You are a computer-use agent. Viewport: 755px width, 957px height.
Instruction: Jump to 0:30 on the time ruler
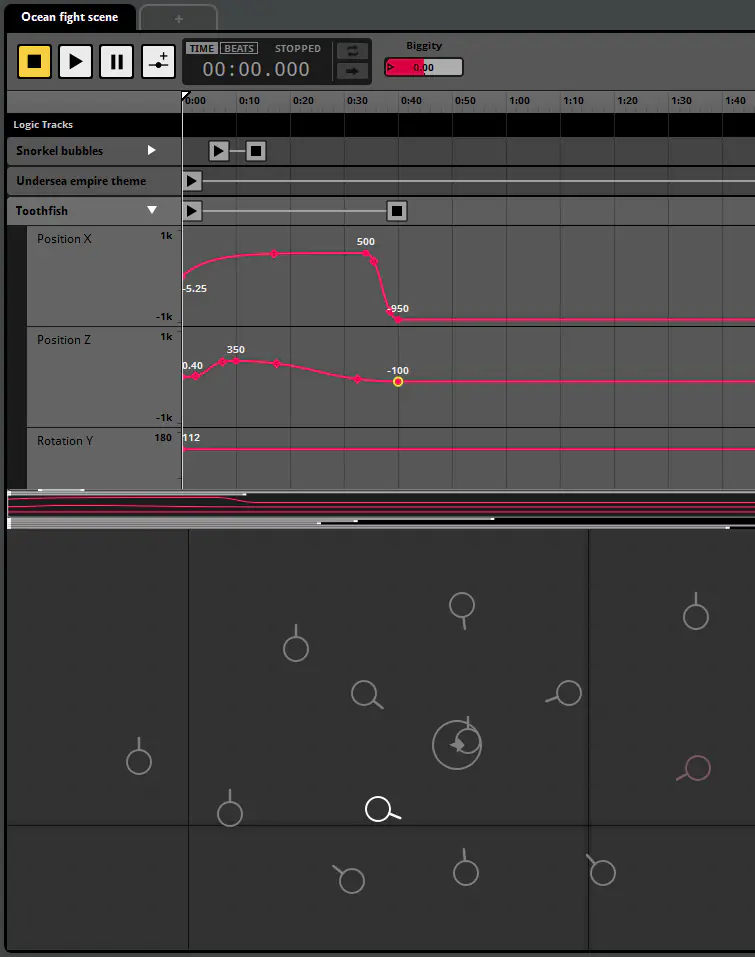[357, 101]
